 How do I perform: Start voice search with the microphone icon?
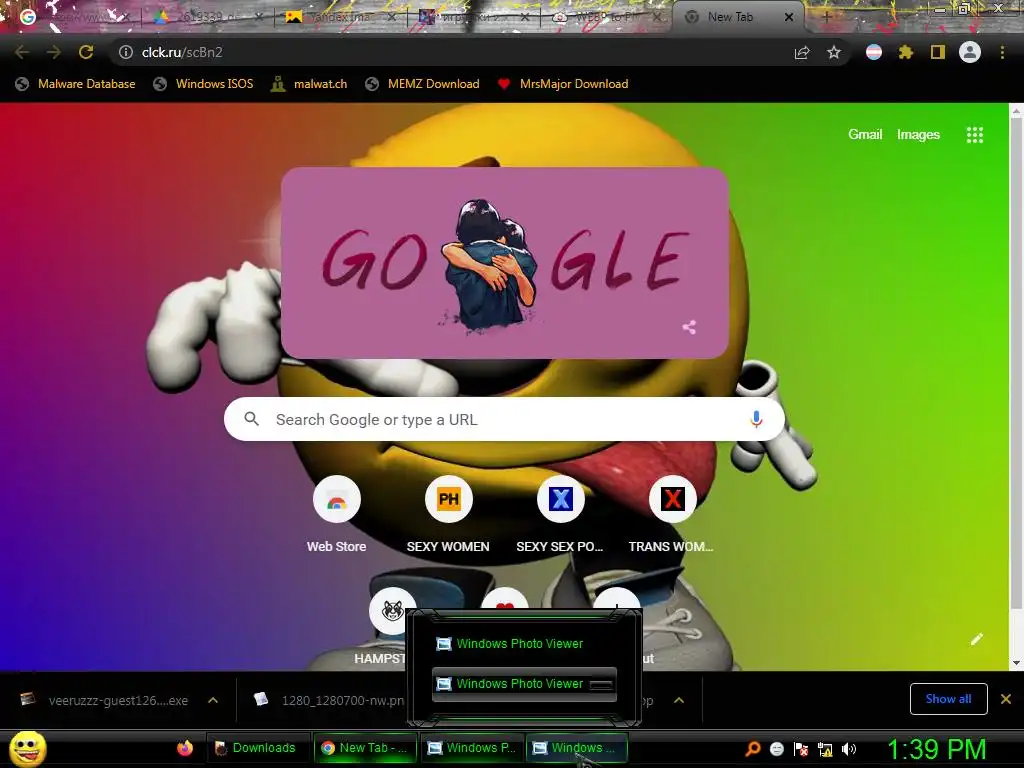[x=756, y=419]
